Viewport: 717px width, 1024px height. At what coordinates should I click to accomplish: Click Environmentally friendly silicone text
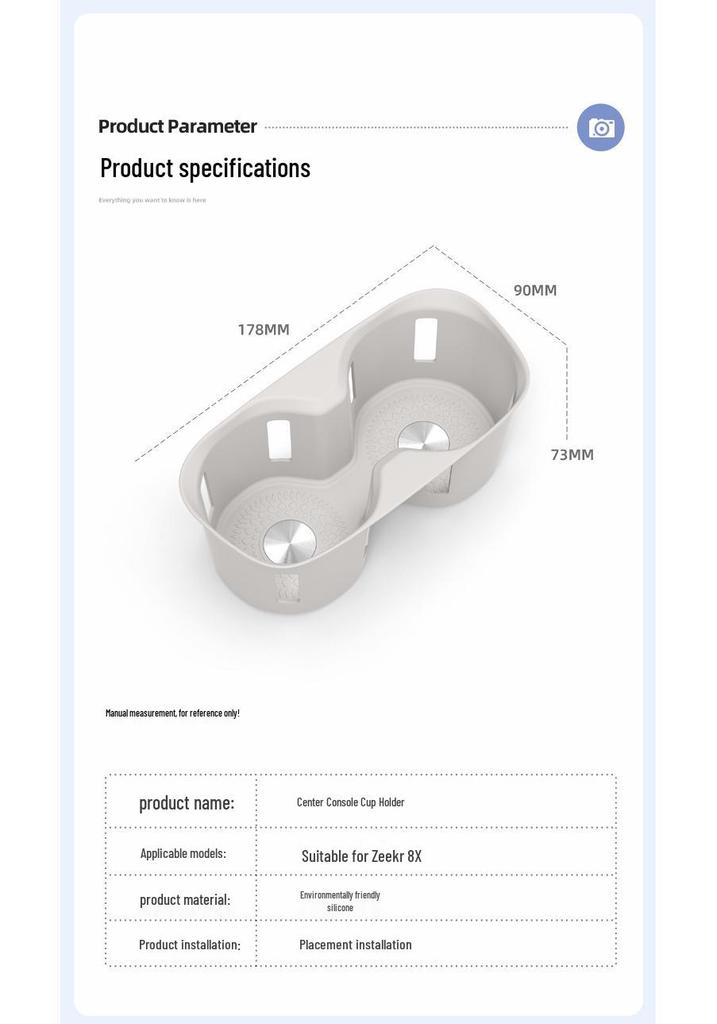click(340, 901)
